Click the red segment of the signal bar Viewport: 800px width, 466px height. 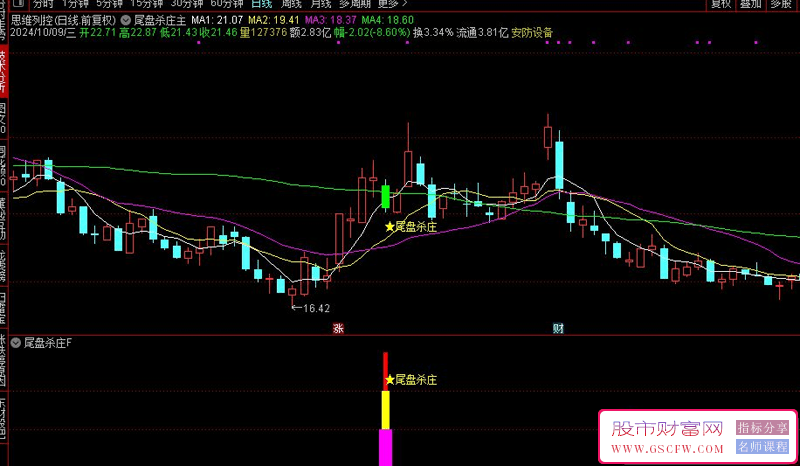tap(386, 371)
